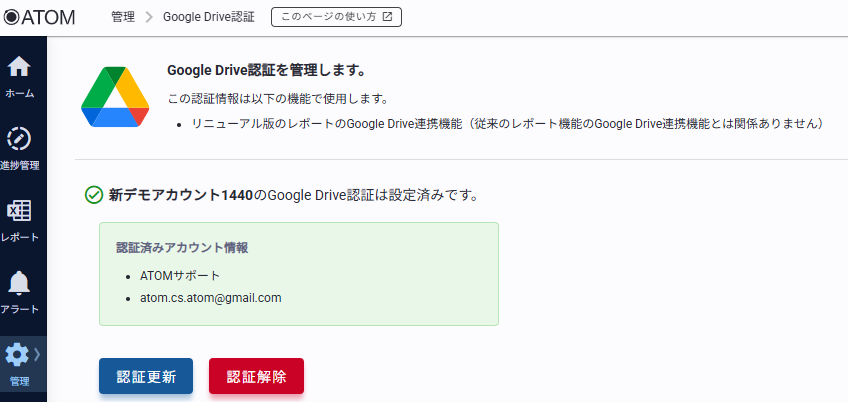The width and height of the screenshot is (848, 402).
Task: Click the atom.cs.atom@gmail.com email address
Action: click(x=210, y=298)
